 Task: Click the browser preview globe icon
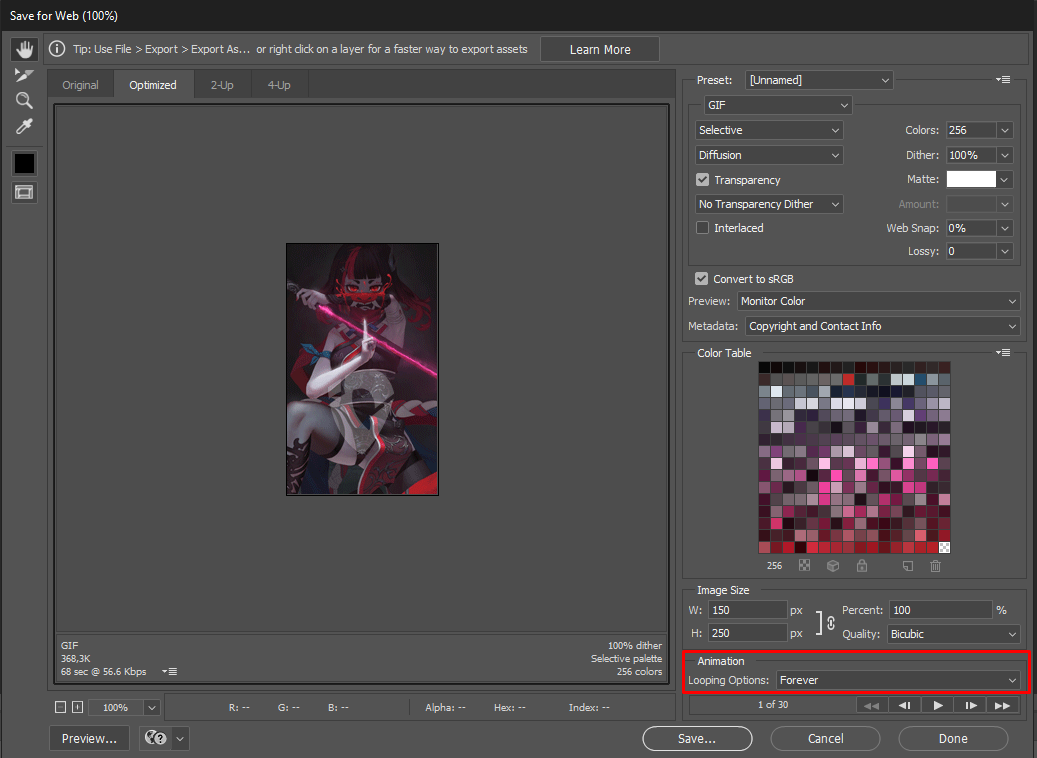point(156,737)
